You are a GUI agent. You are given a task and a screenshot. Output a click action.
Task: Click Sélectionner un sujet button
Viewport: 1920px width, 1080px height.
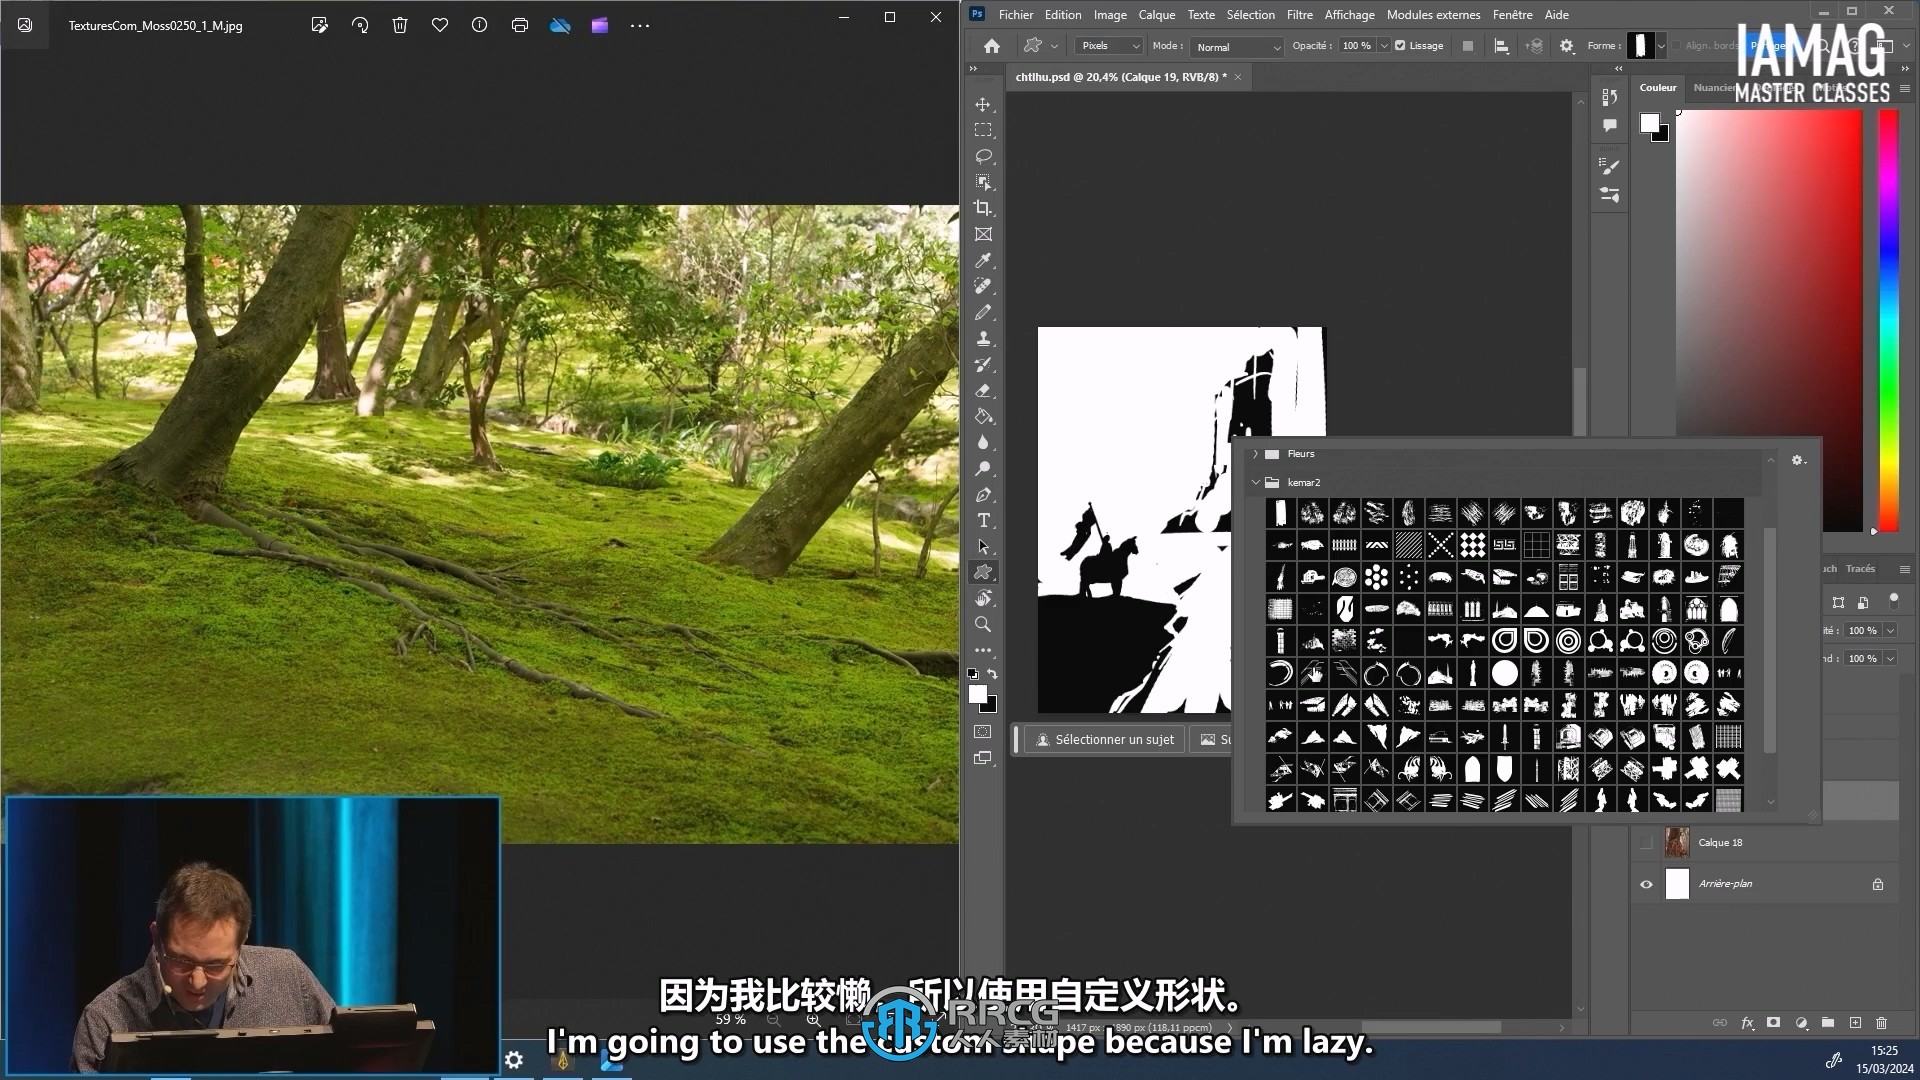pos(1104,740)
